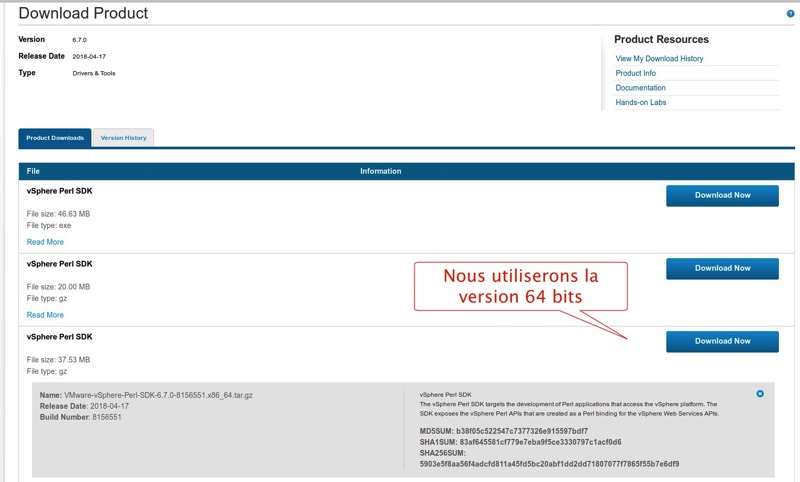Download the 37.53 MB 64-bit package
This screenshot has height=482, width=800.
pos(722,341)
